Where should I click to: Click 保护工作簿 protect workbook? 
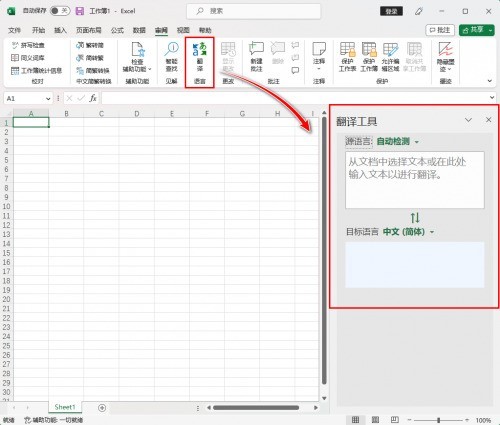(369, 57)
